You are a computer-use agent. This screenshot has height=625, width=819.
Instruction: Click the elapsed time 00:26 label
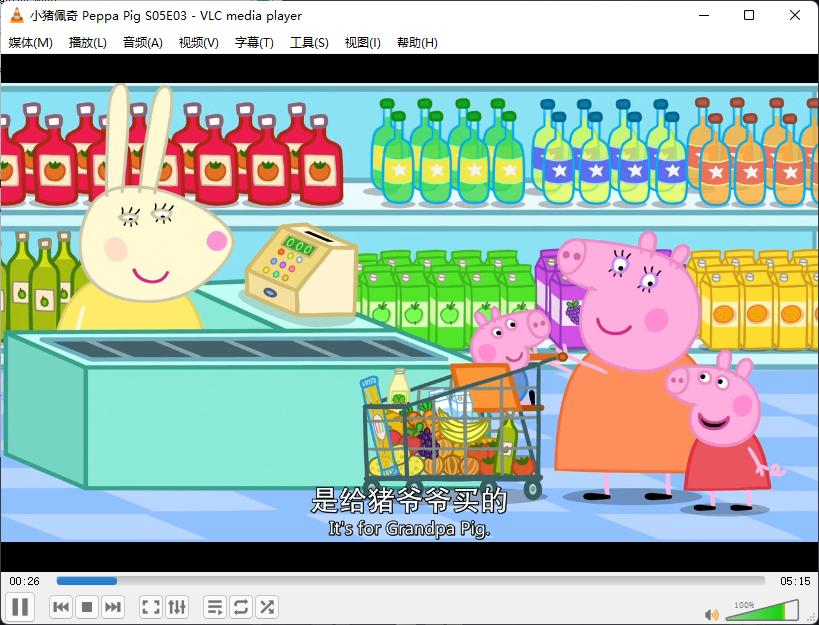tap(25, 581)
